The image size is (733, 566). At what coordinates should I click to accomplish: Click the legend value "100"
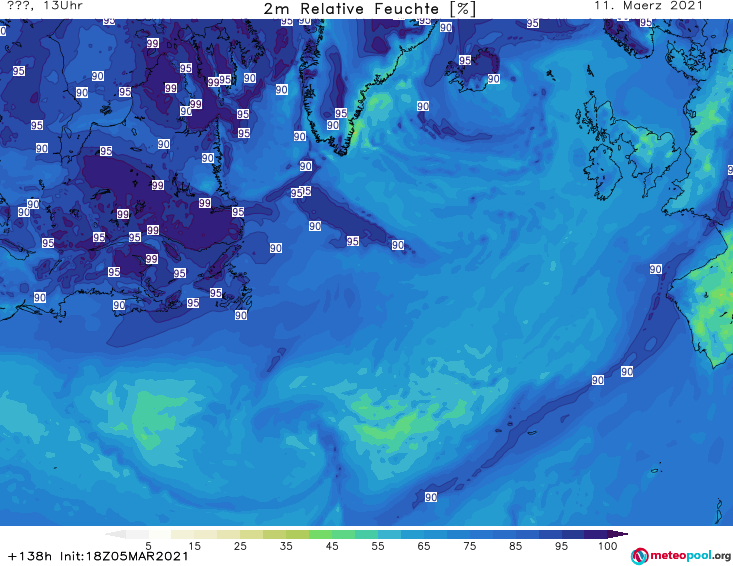tap(607, 546)
